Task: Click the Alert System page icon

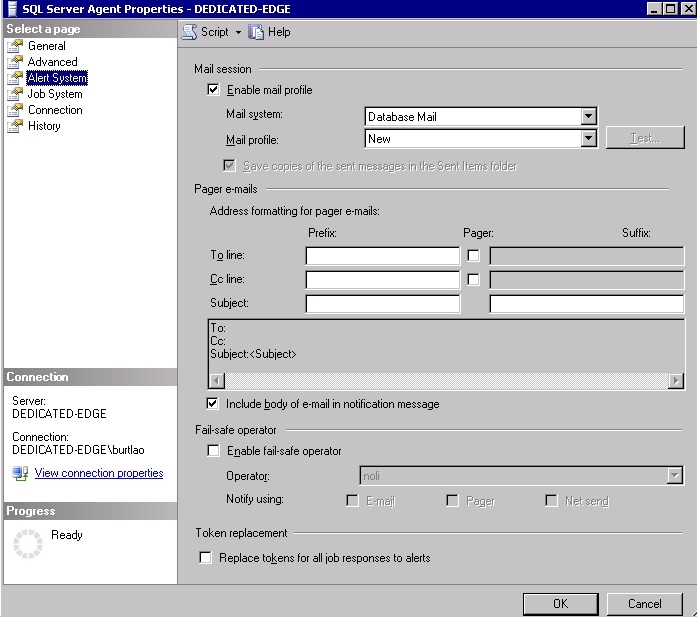Action: click(x=15, y=78)
